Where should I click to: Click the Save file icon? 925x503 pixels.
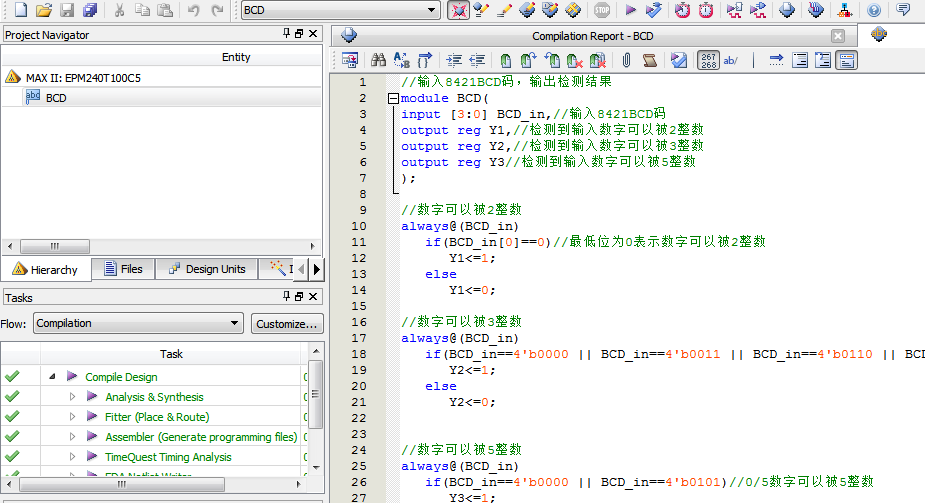67,11
